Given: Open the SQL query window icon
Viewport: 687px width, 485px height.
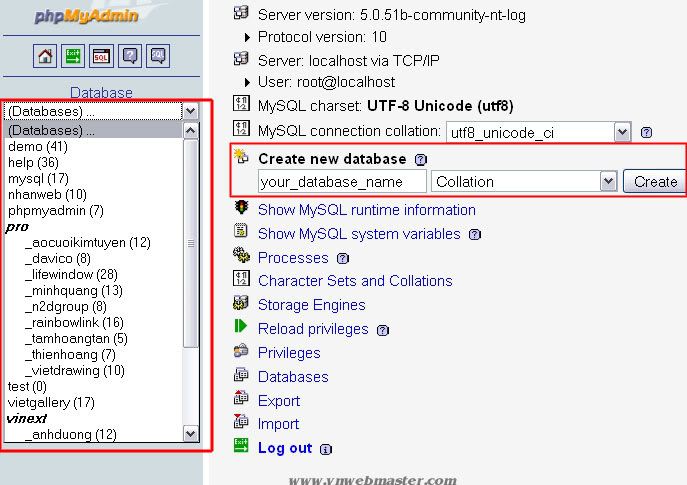Looking at the screenshot, I should tap(101, 56).
